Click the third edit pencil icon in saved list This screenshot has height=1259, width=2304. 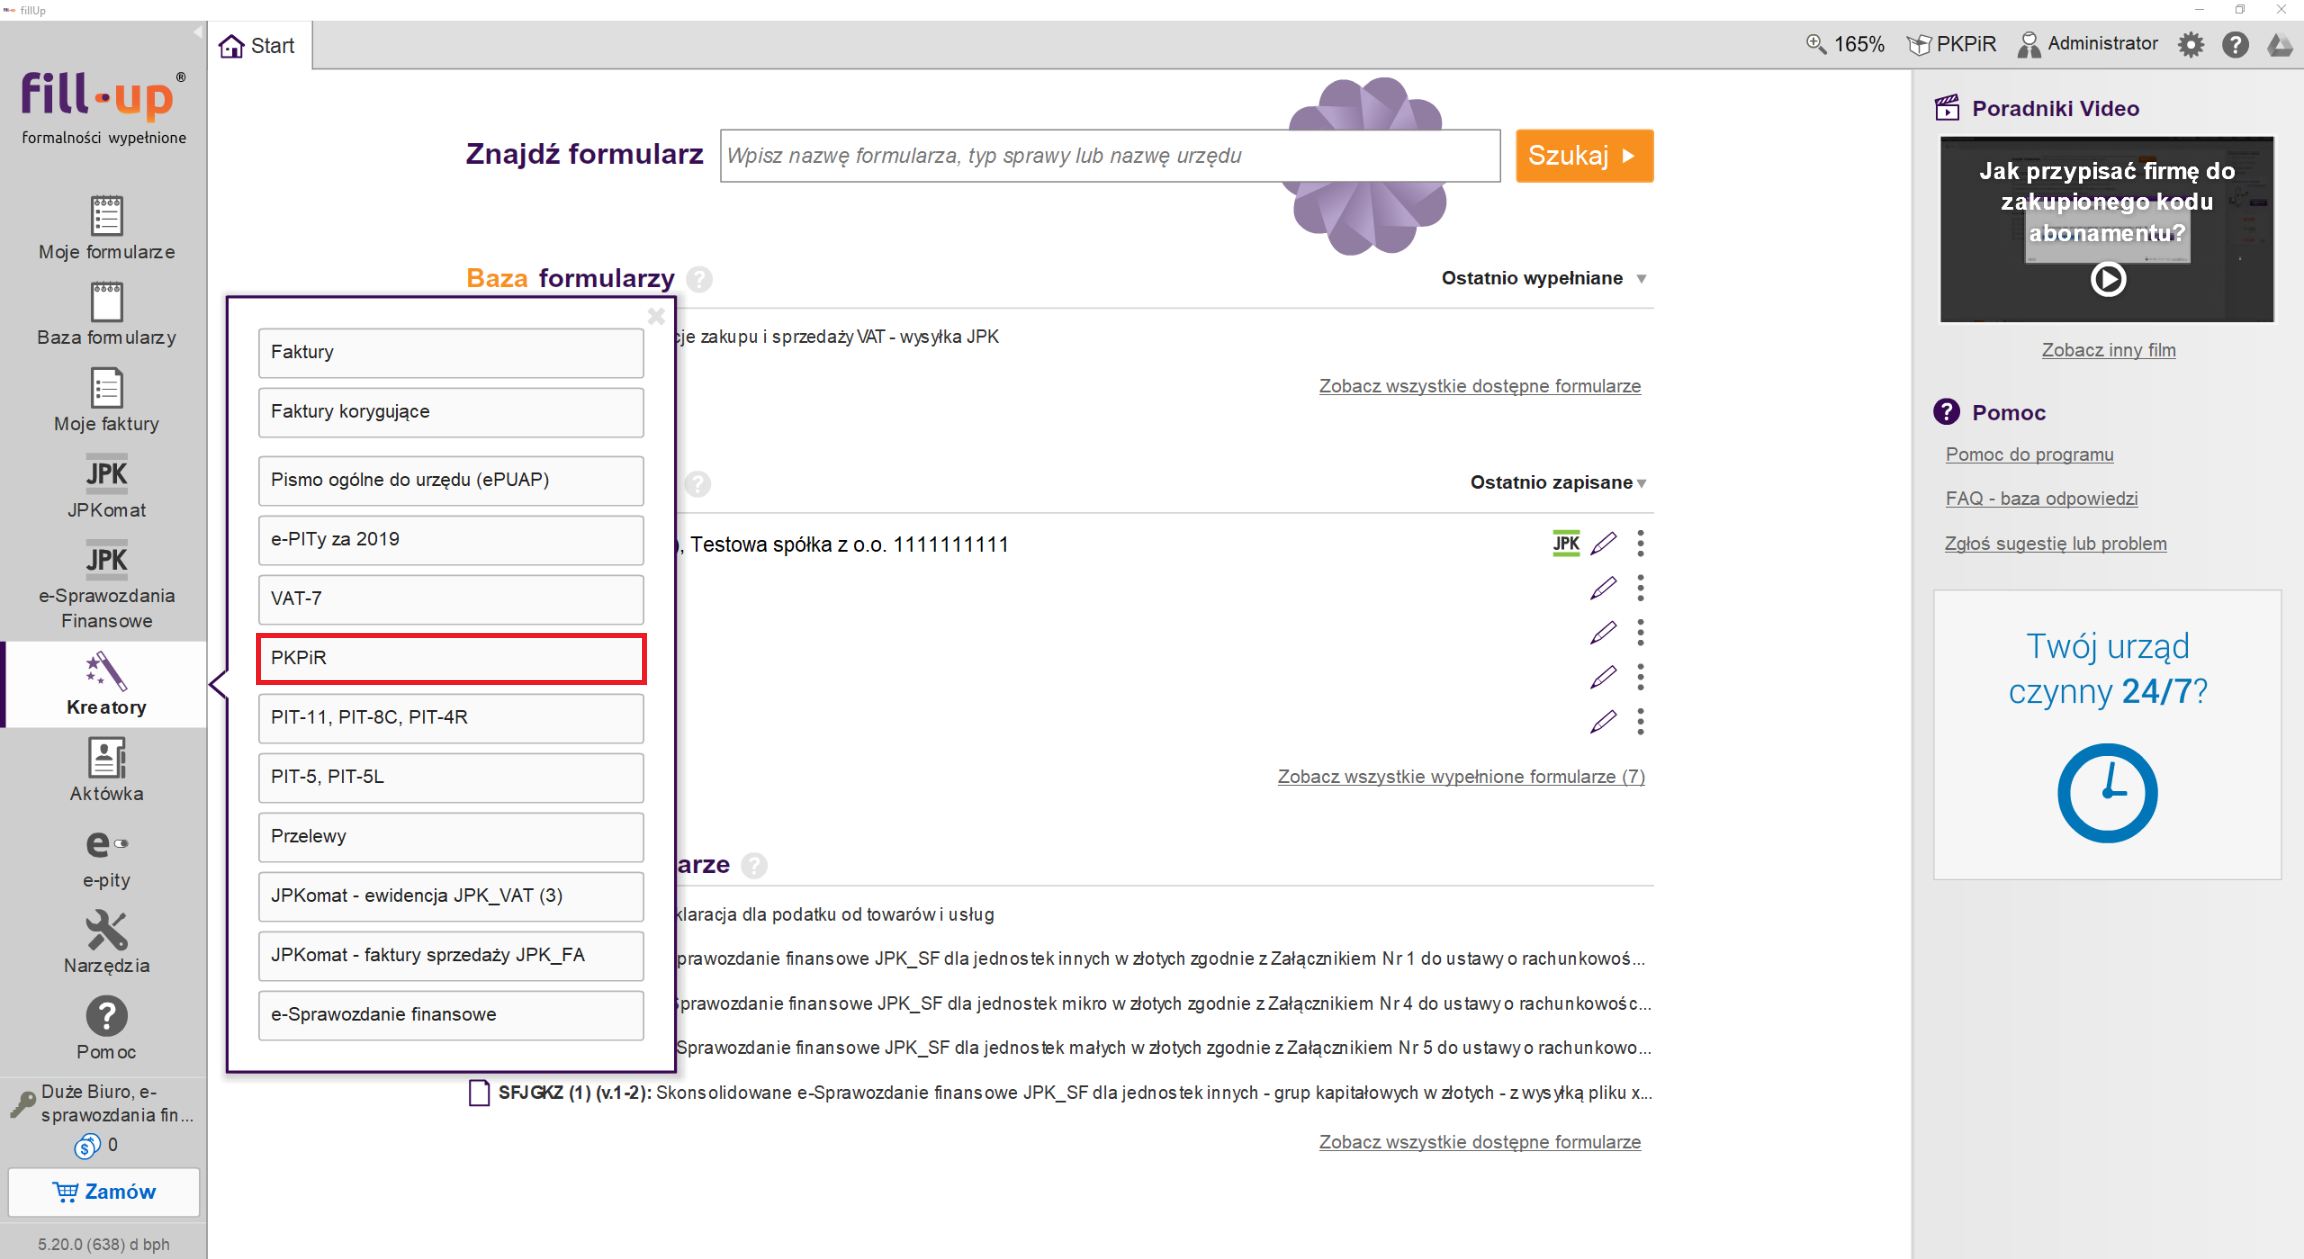point(1603,632)
